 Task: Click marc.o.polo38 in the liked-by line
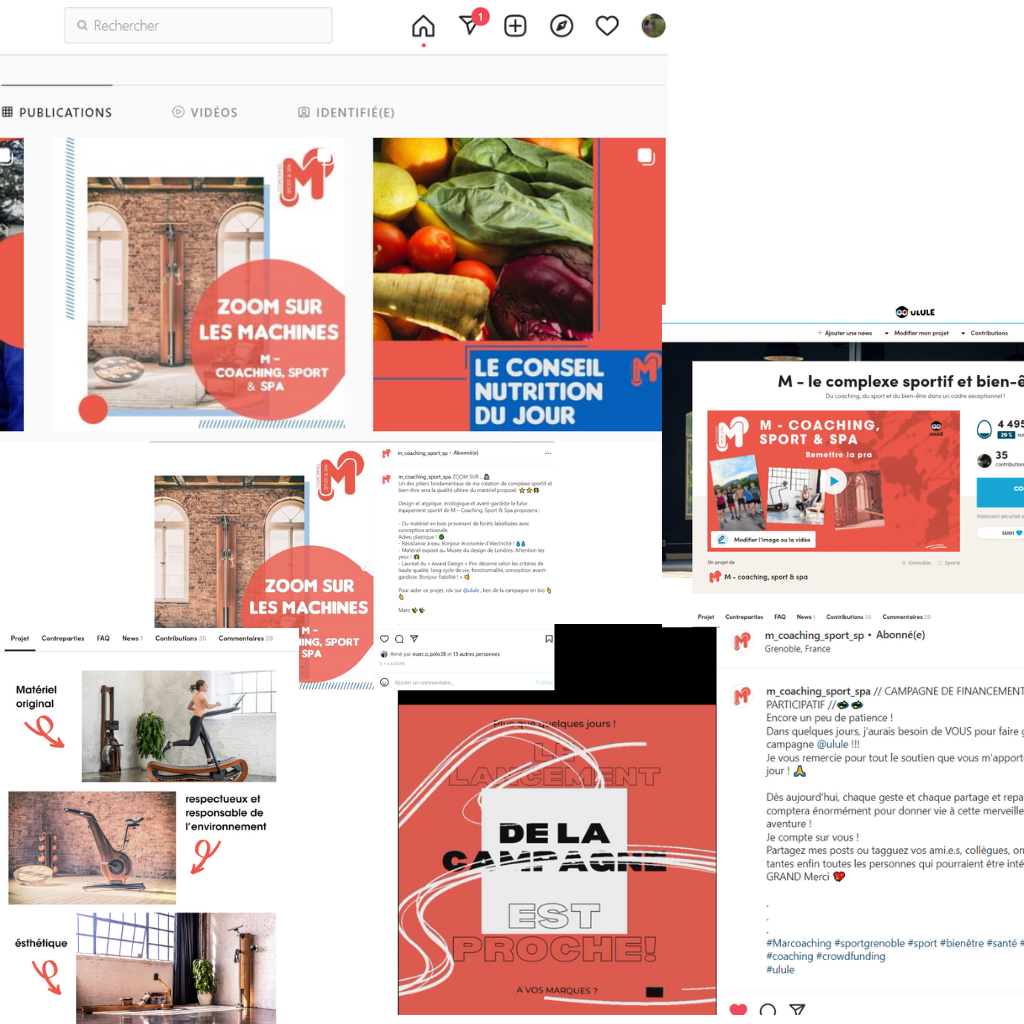427,654
